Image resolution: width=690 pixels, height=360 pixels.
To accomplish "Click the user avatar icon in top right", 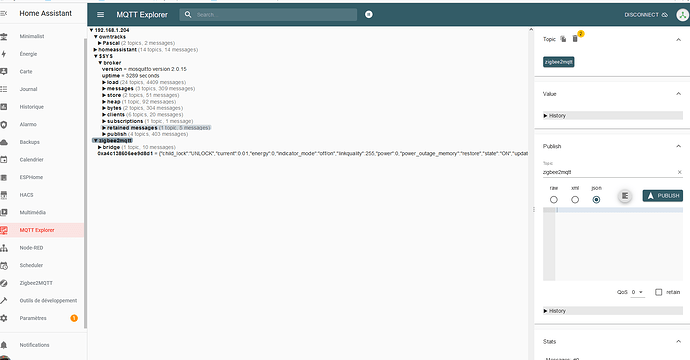I will [x=682, y=15].
